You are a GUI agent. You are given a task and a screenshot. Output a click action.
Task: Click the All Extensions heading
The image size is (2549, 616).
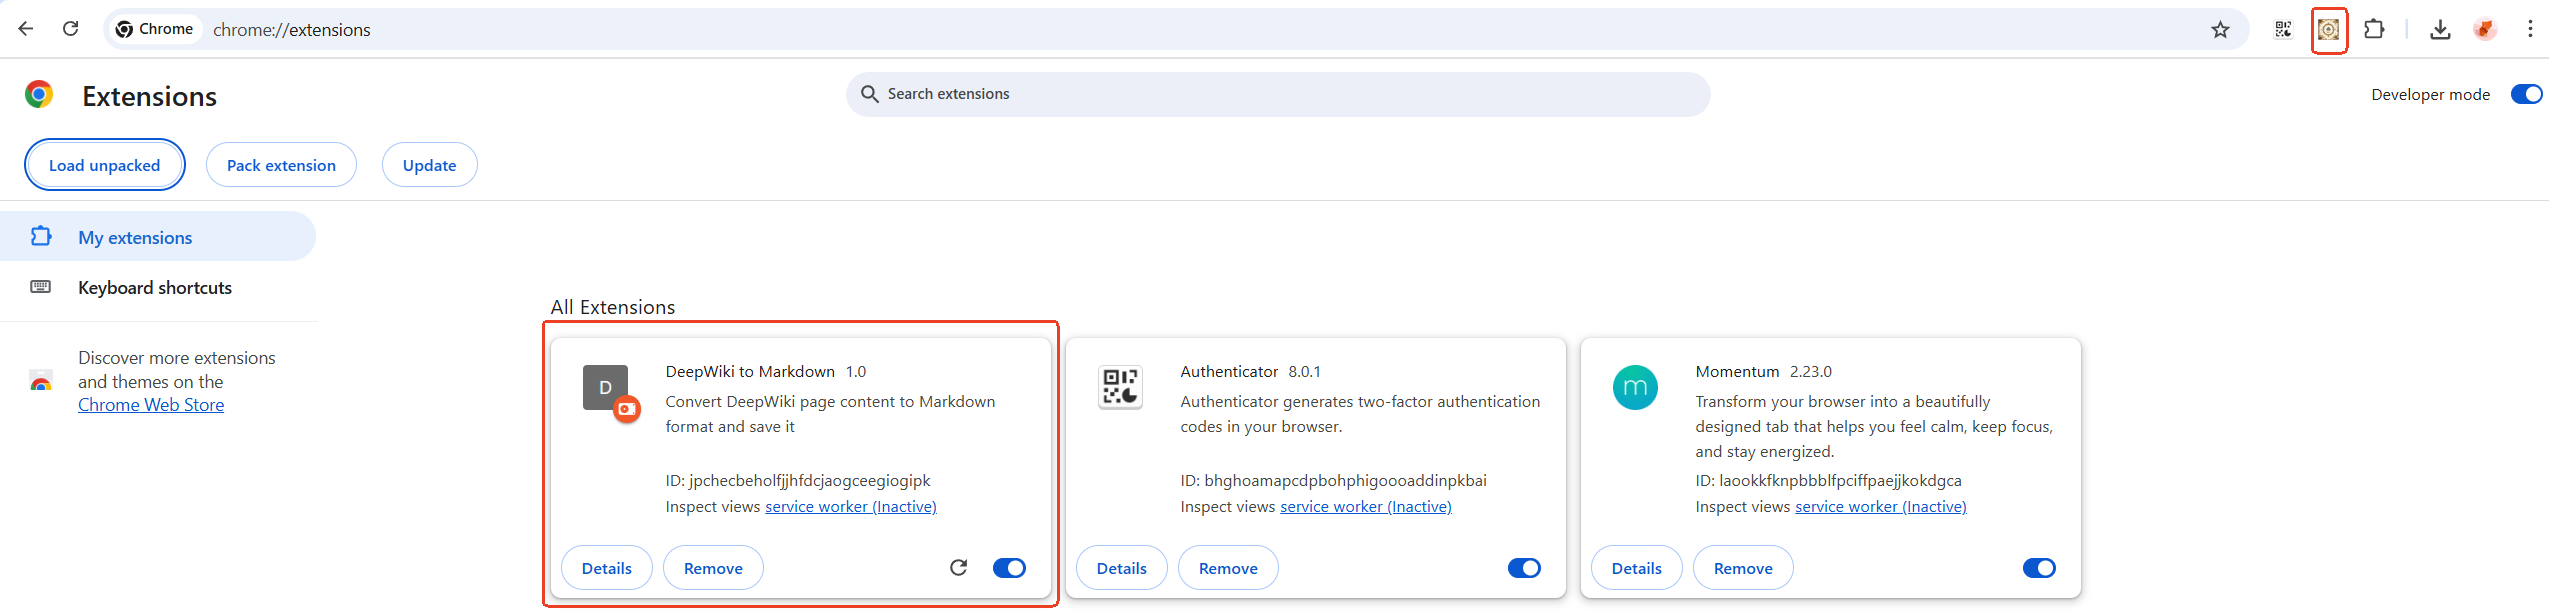point(613,307)
